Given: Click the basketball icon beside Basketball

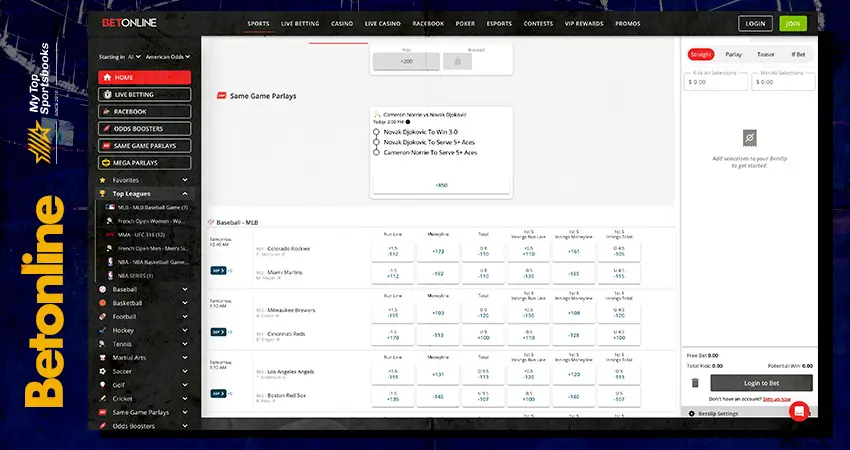Looking at the screenshot, I should tap(102, 303).
